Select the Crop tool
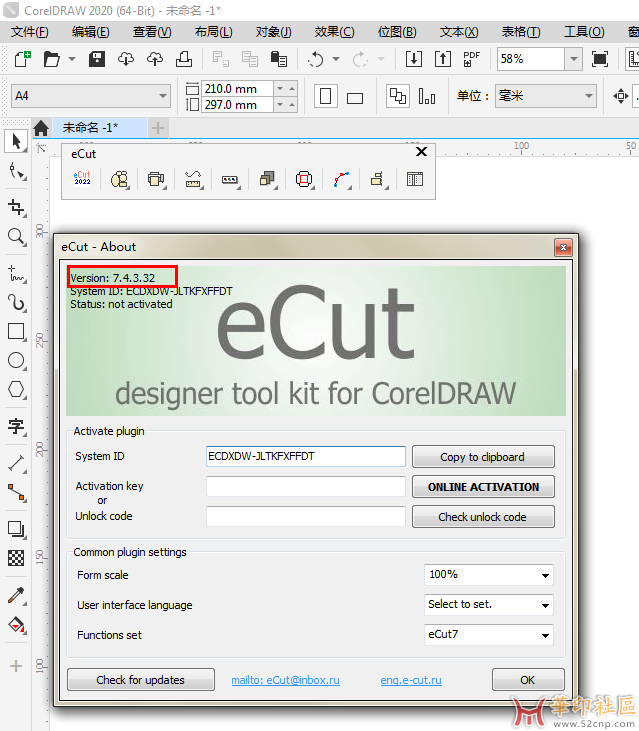639x731 pixels. [17, 207]
